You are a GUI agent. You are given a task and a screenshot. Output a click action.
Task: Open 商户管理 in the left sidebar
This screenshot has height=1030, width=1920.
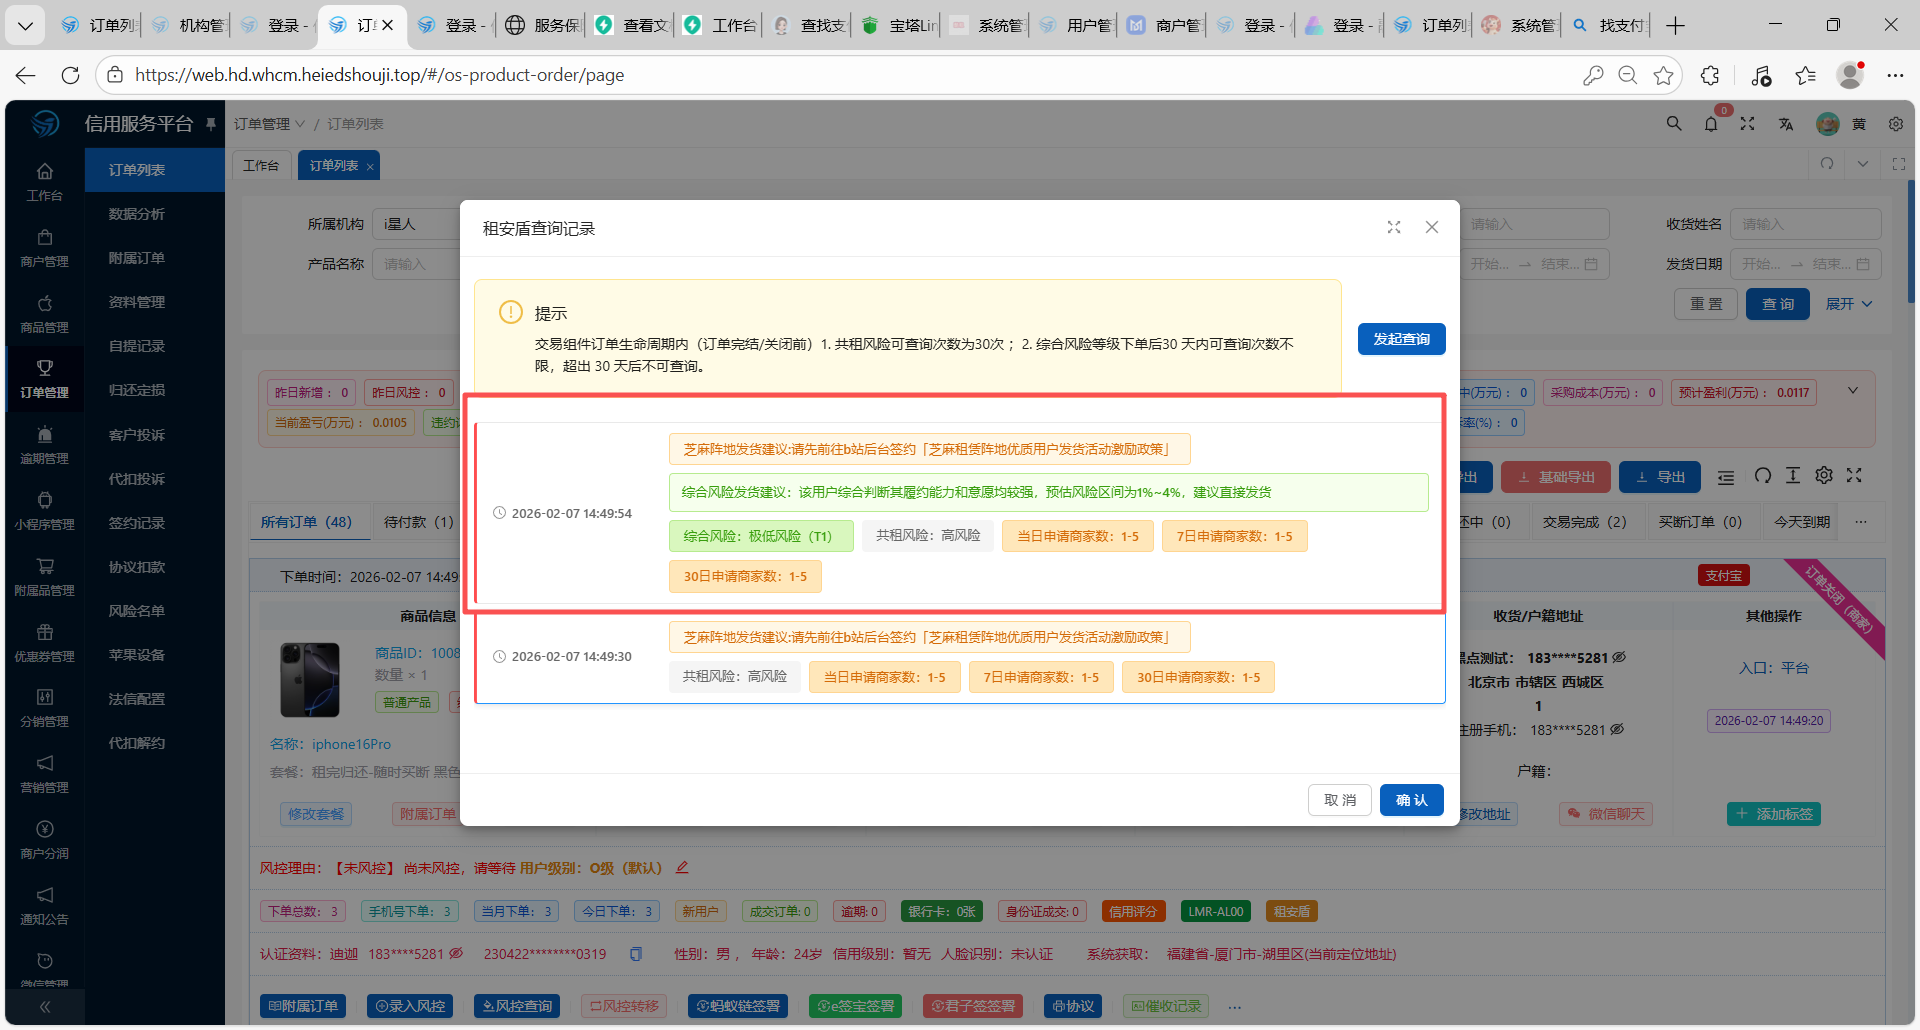click(45, 248)
